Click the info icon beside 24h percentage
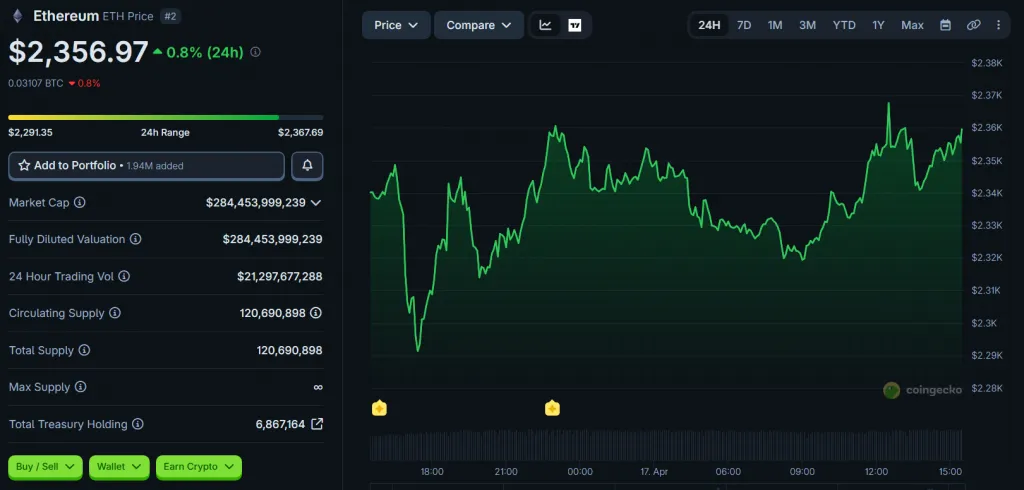Image resolution: width=1024 pixels, height=490 pixels. pyautogui.click(x=255, y=52)
